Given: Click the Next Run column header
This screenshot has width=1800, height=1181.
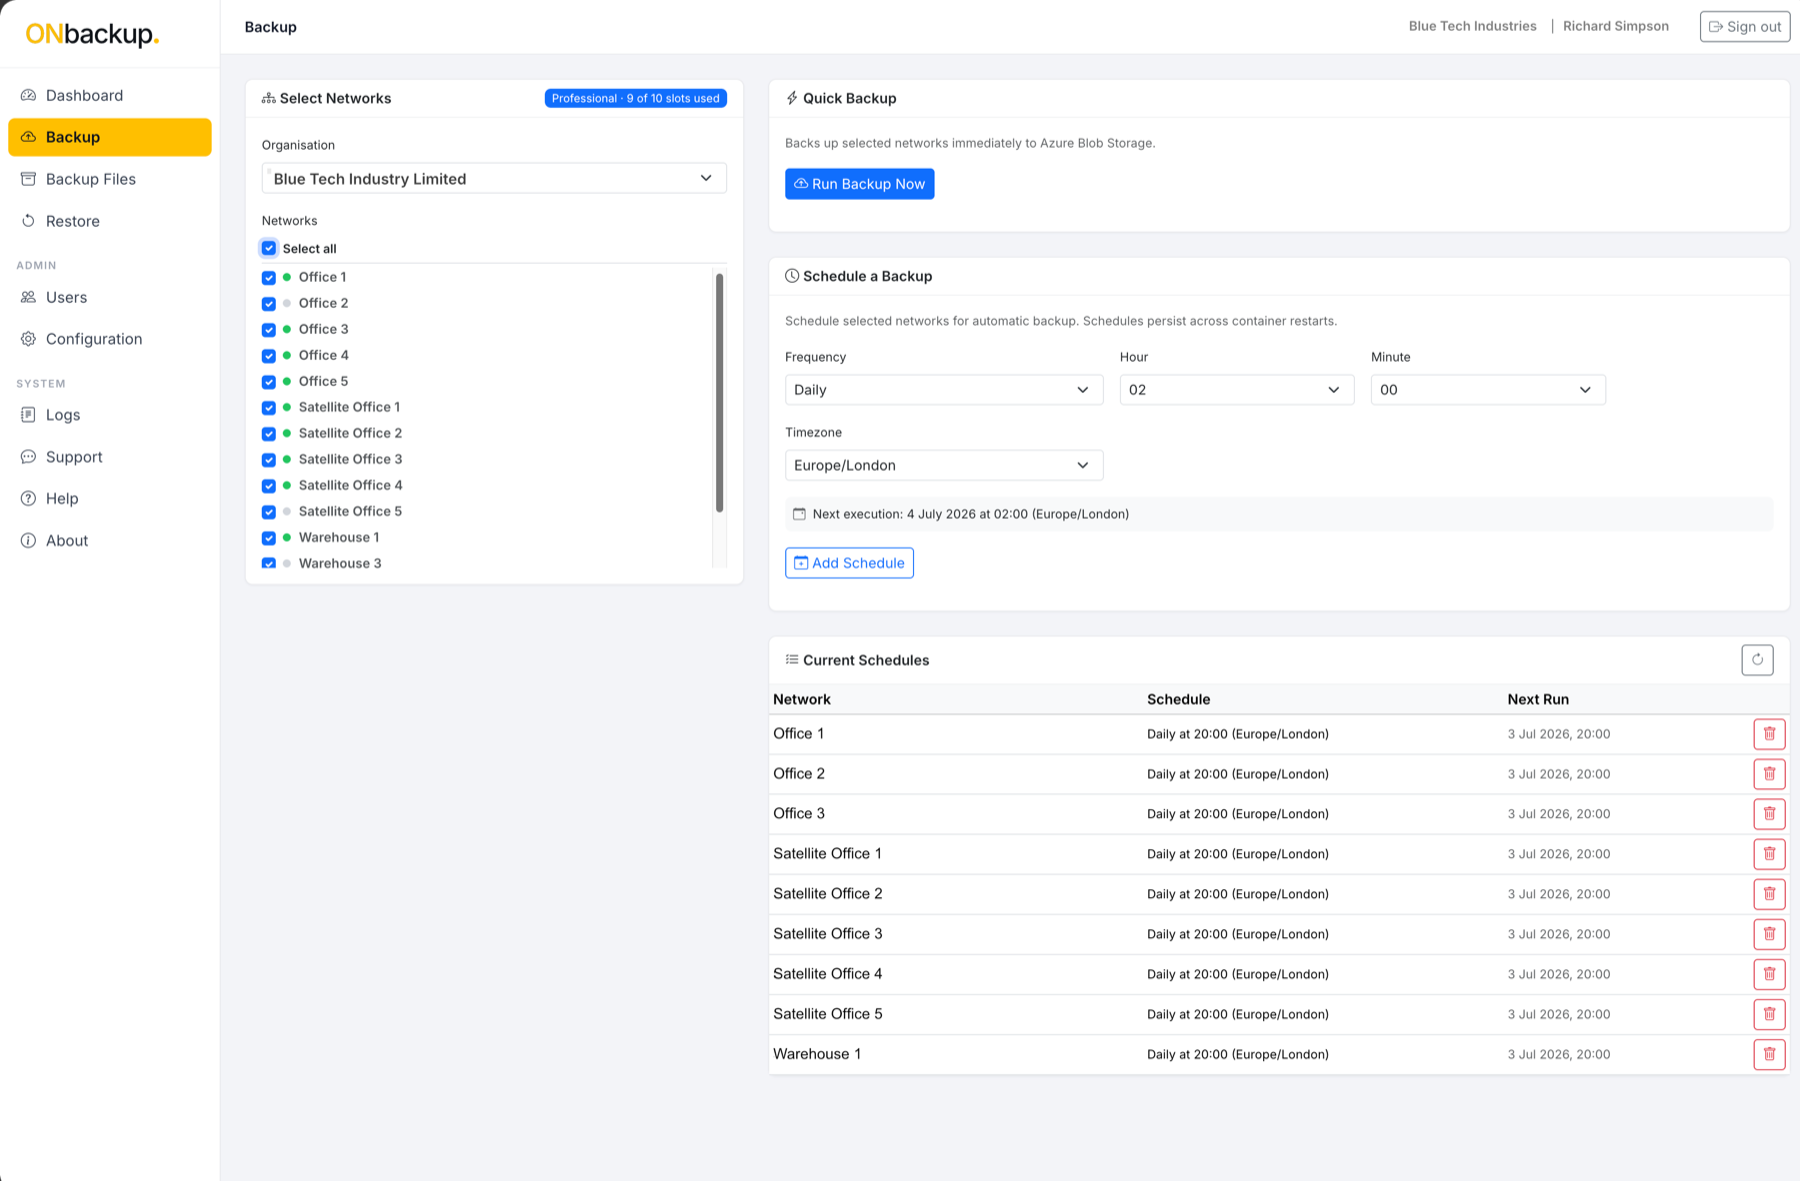Looking at the screenshot, I should tap(1538, 699).
